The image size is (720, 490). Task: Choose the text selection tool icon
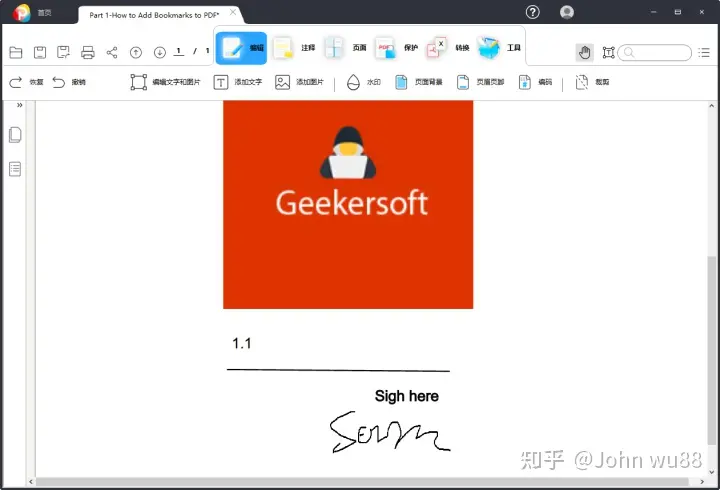(x=608, y=52)
